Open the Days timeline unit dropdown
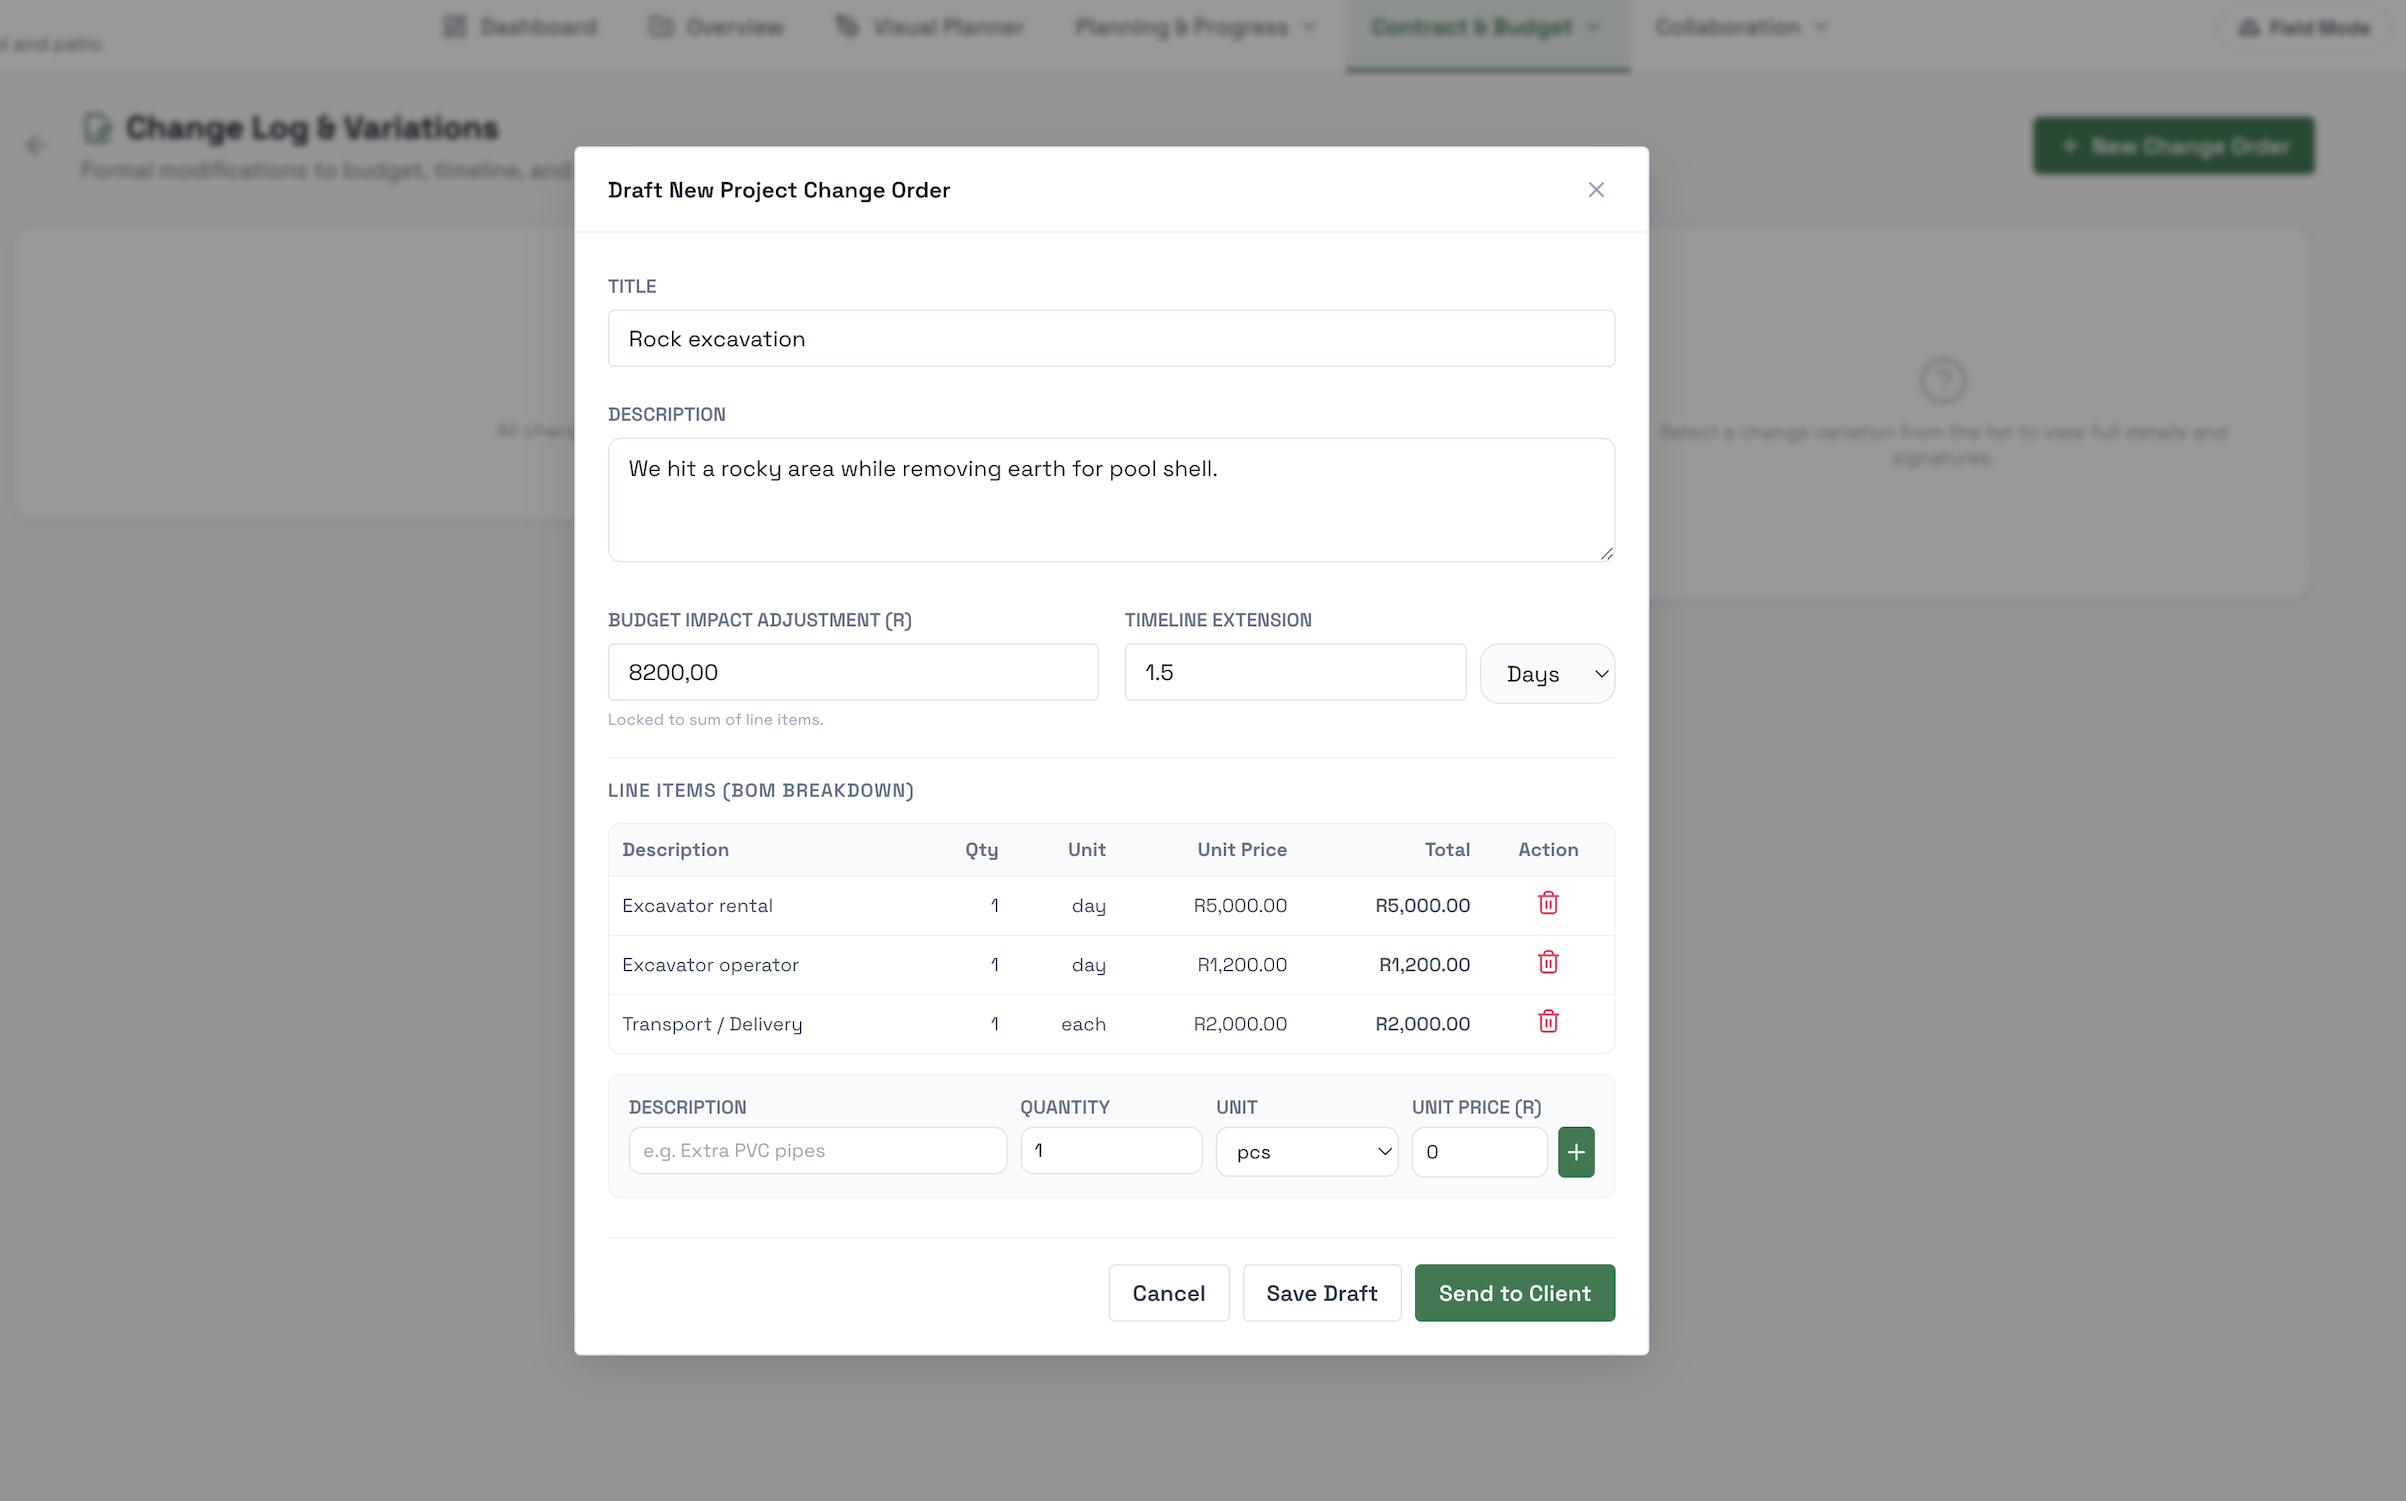The height and width of the screenshot is (1501, 2406). coord(1547,674)
